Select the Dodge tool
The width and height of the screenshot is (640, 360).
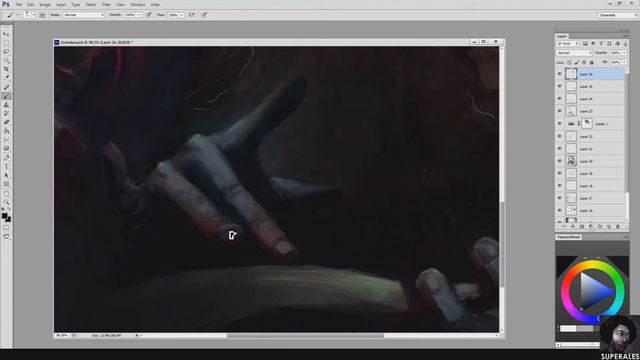click(6, 149)
